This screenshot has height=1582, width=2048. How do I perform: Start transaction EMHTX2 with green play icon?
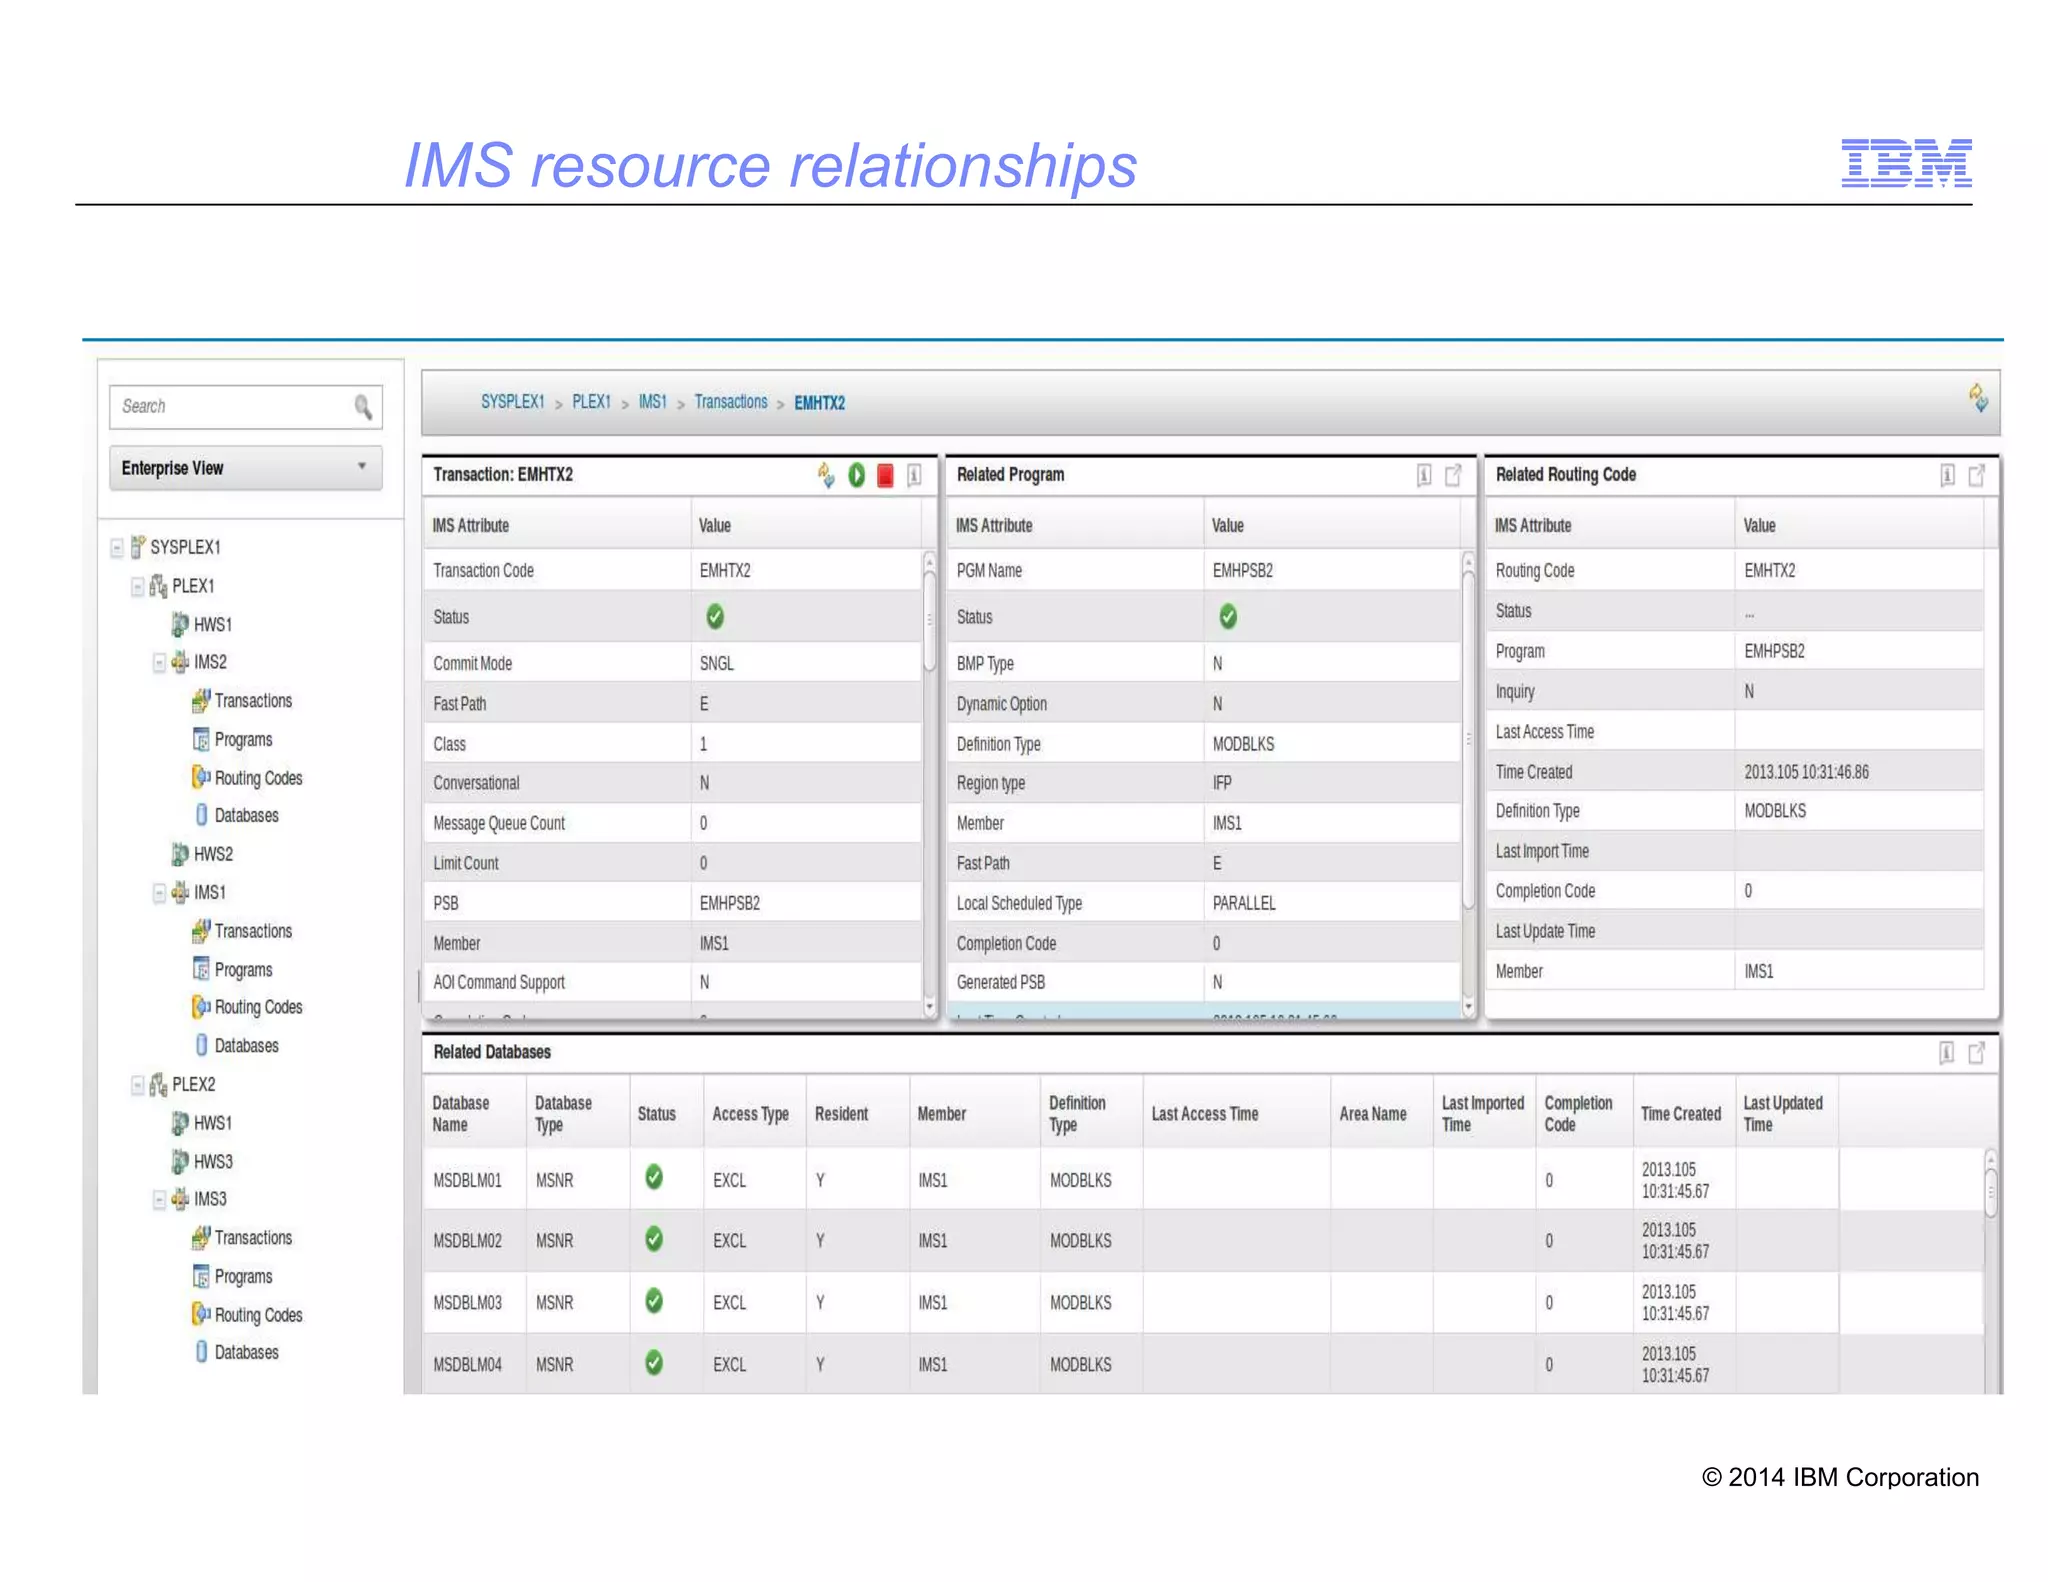[857, 475]
